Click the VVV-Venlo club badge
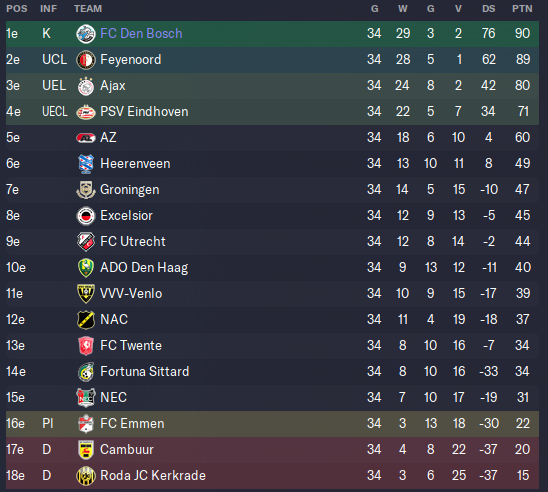Screen dimensions: 548x492 coord(86,294)
